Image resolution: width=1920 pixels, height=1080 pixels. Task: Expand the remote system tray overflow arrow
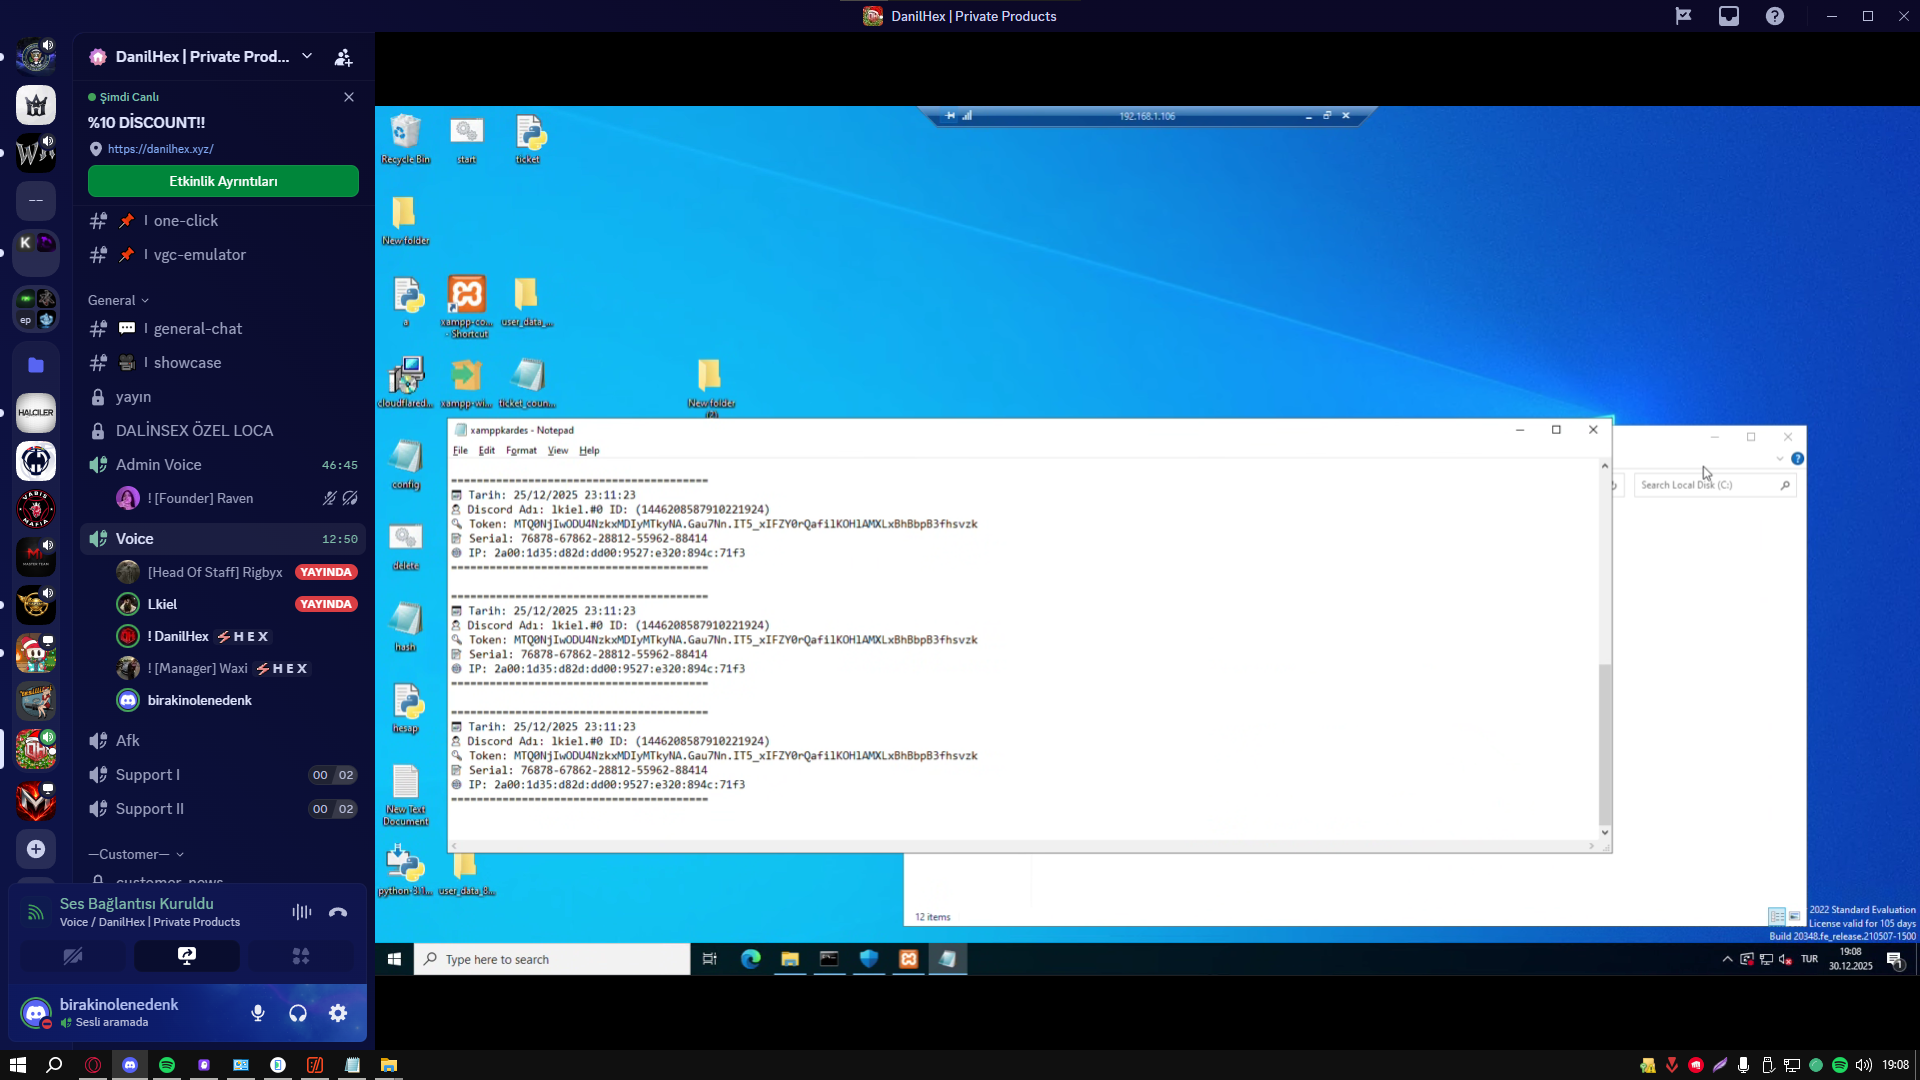click(x=1727, y=959)
